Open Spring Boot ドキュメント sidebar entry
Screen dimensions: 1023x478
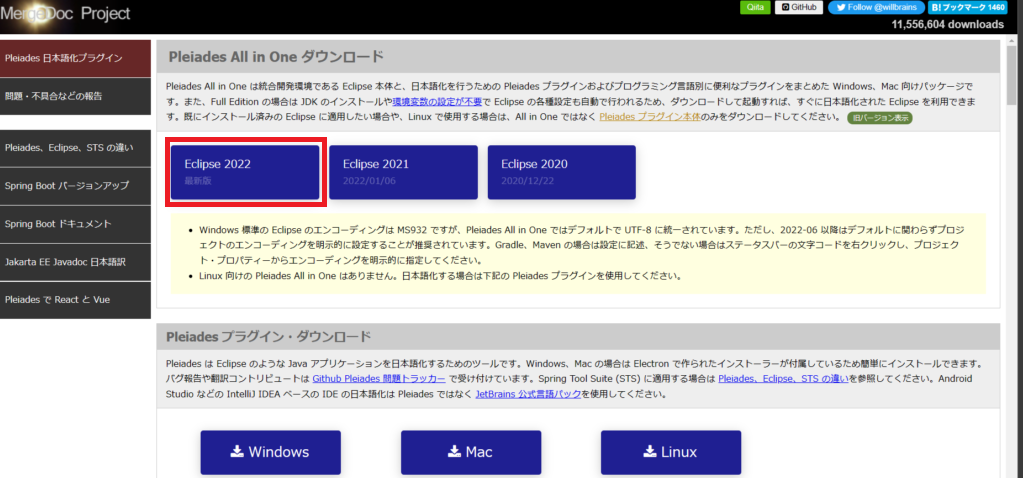click(x=75, y=224)
